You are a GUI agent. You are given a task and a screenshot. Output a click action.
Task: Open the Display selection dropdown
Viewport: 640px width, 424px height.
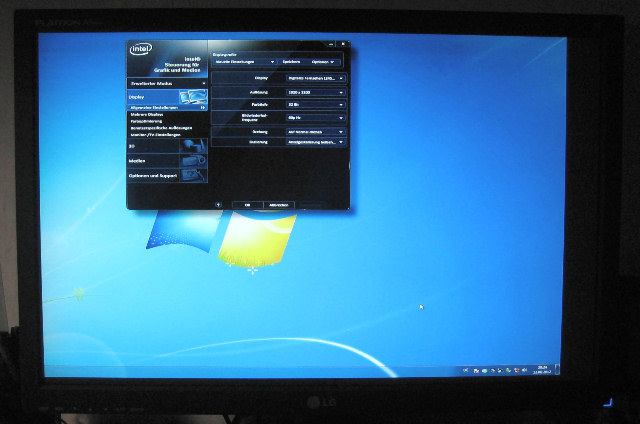click(316, 78)
